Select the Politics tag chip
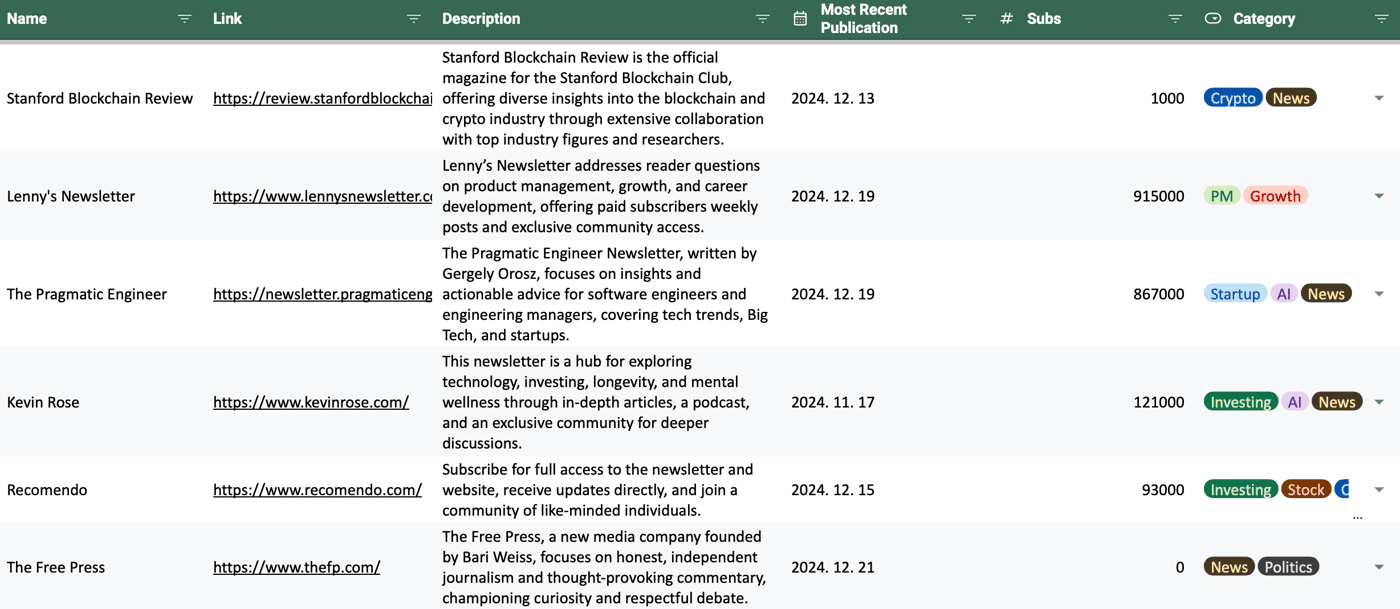The height and width of the screenshot is (609, 1400). [1288, 567]
